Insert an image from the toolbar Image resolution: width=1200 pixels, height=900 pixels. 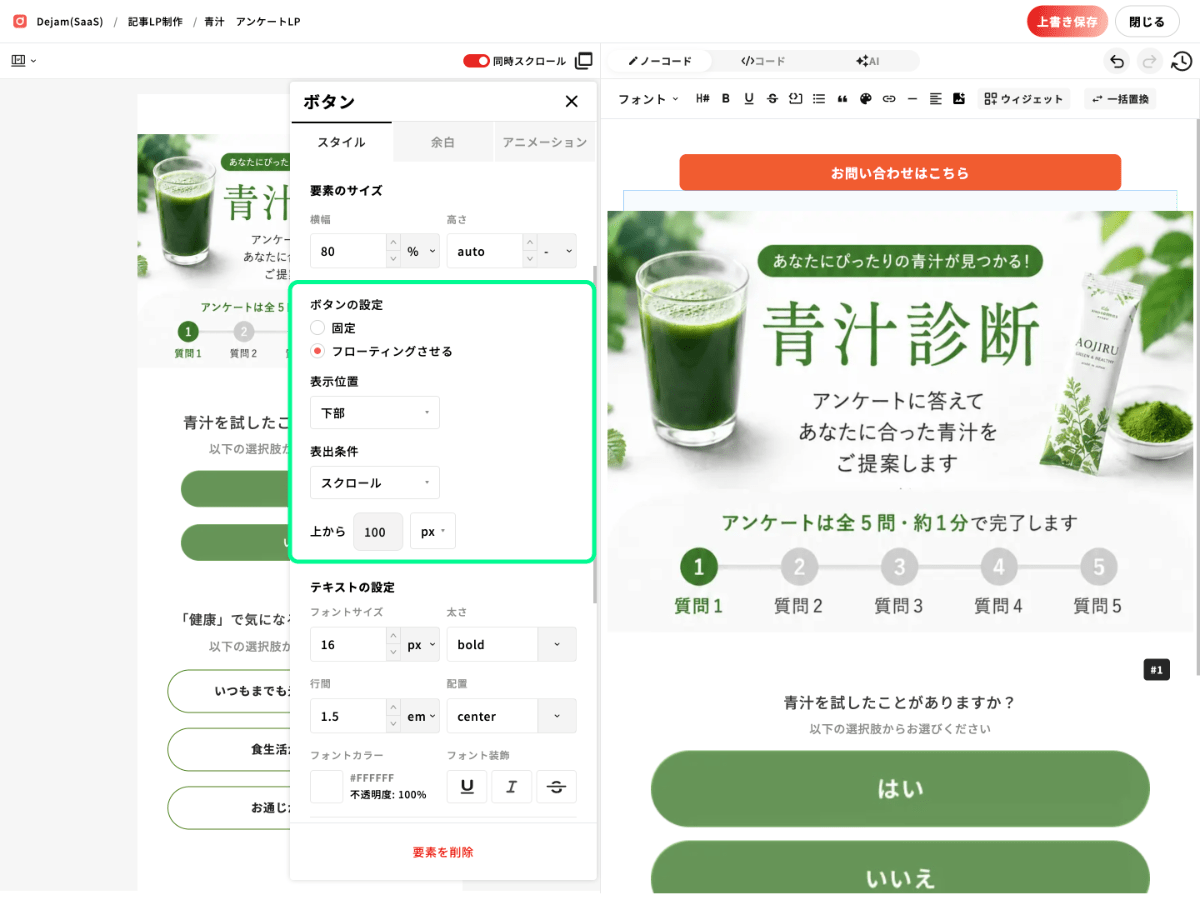959,98
